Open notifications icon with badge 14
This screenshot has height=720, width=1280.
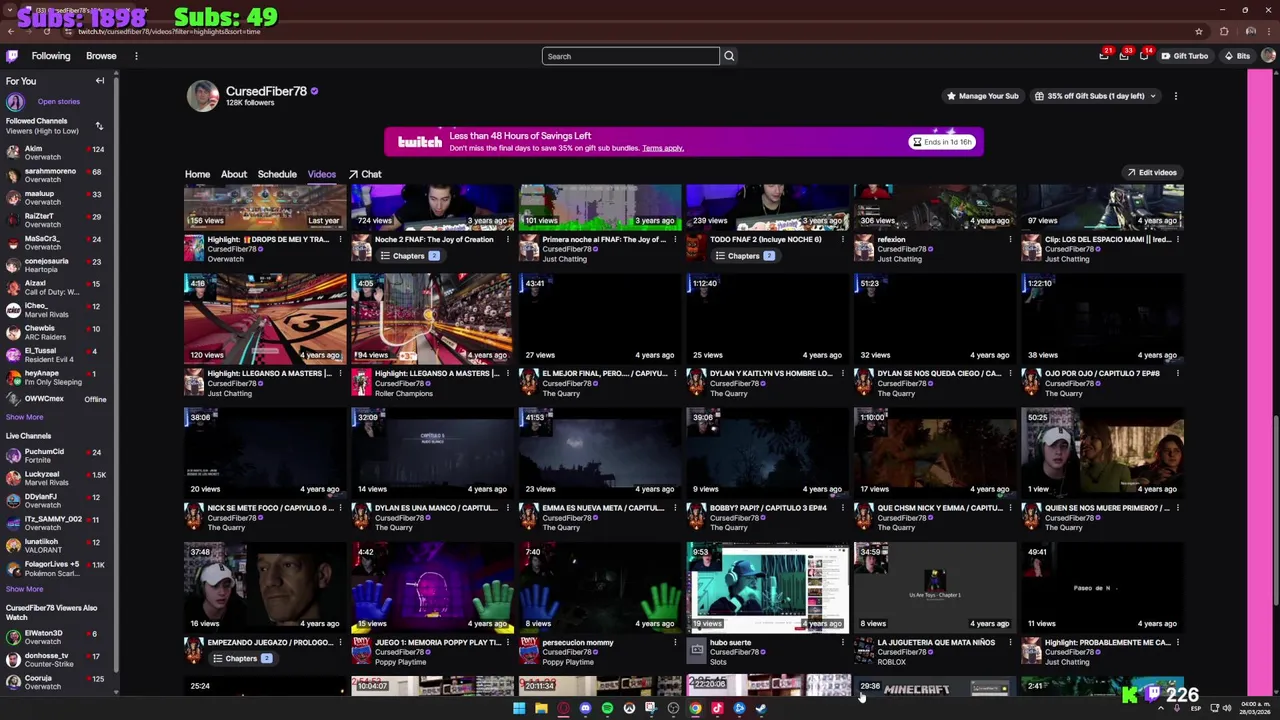tap(1144, 56)
